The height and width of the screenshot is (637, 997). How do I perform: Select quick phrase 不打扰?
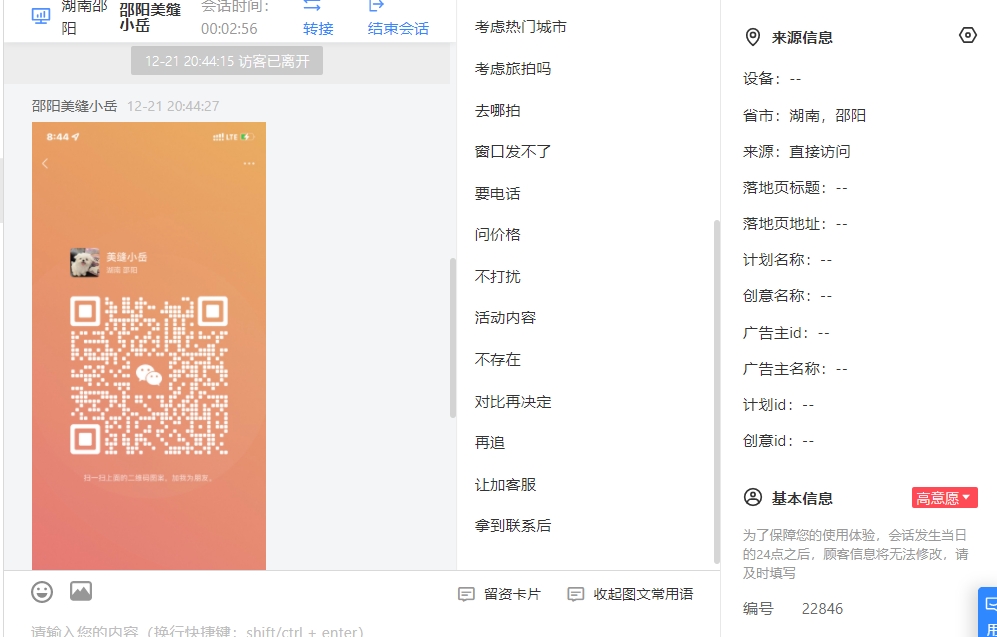coord(498,277)
